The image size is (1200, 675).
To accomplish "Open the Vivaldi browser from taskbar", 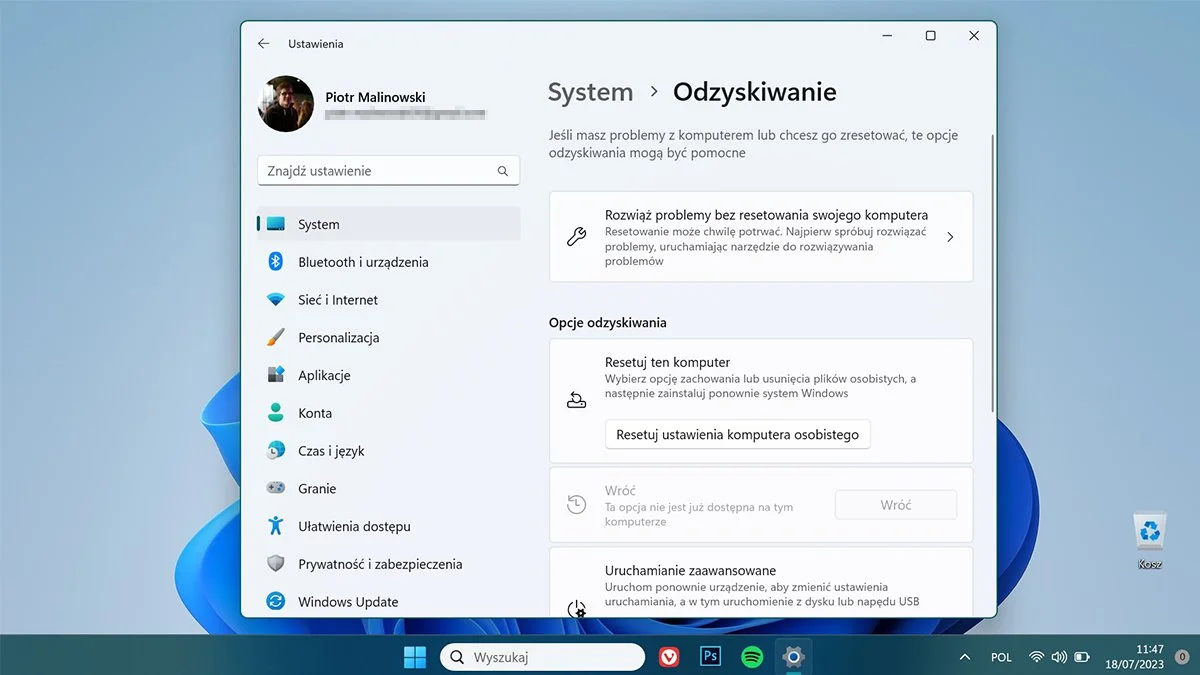I will coord(668,657).
